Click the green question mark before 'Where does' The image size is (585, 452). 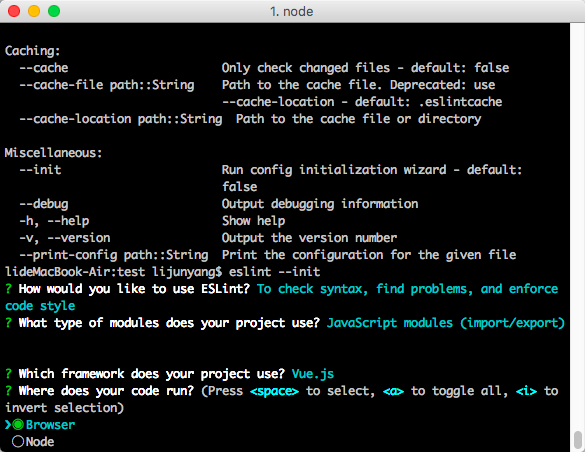9,391
